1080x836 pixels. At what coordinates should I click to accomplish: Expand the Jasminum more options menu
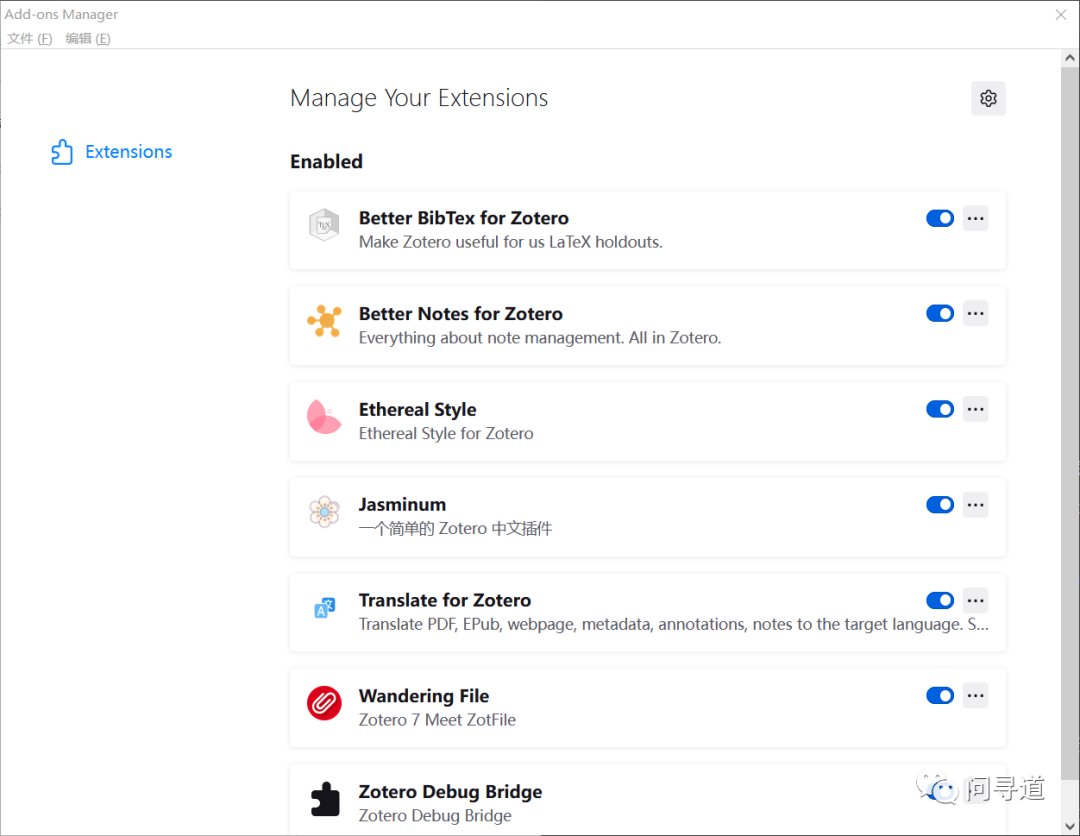(x=975, y=504)
